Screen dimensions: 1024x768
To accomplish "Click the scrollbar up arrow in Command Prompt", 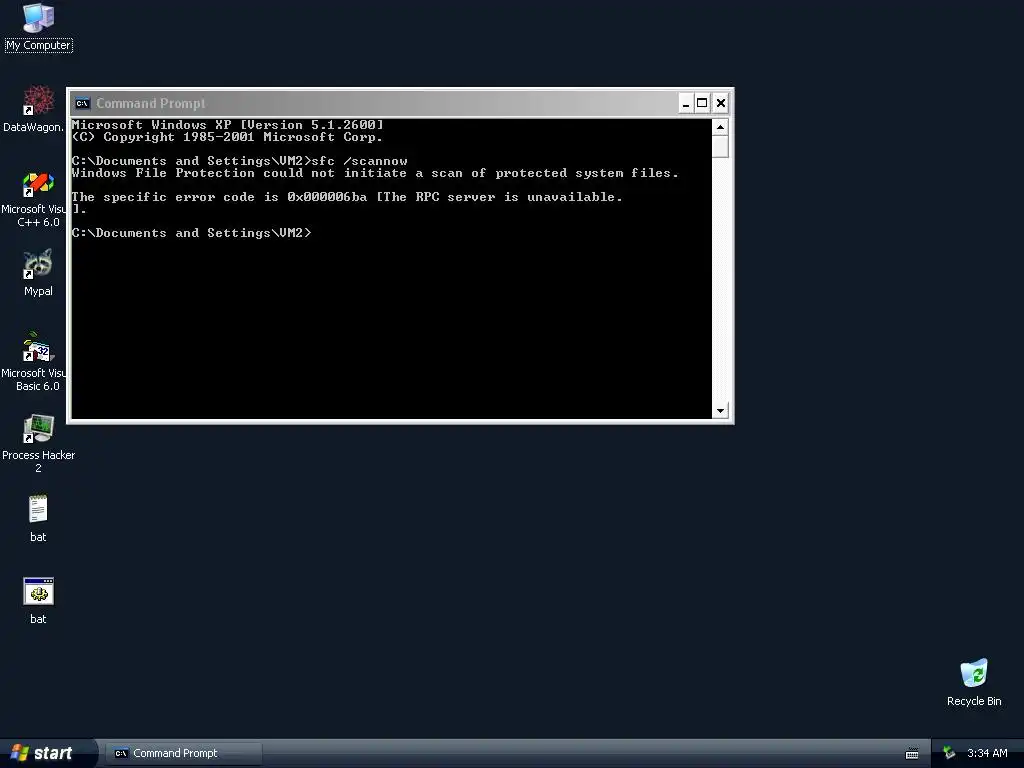I will 720,127.
